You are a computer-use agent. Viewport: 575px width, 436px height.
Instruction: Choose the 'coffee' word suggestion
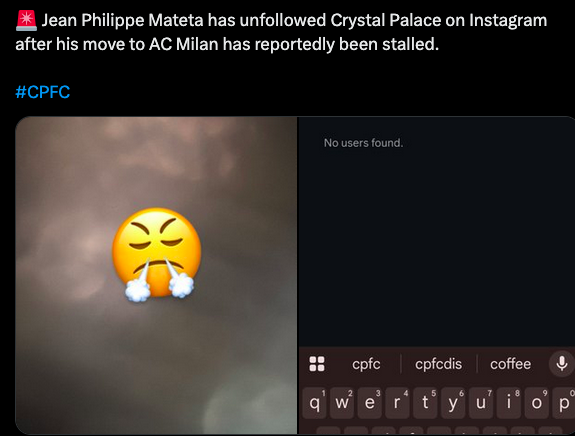pyautogui.click(x=510, y=364)
